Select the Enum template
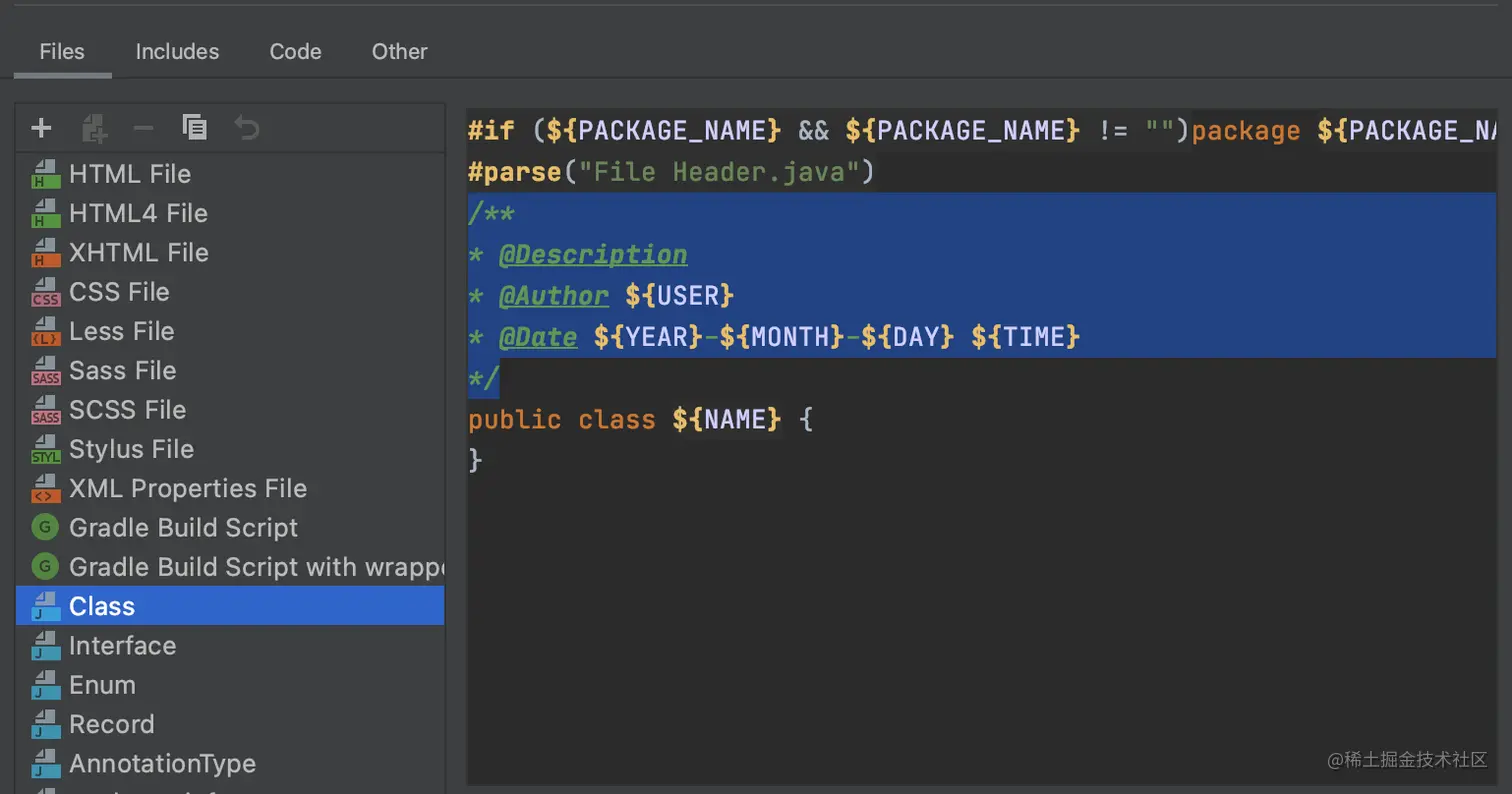The width and height of the screenshot is (1512, 794). [230, 685]
